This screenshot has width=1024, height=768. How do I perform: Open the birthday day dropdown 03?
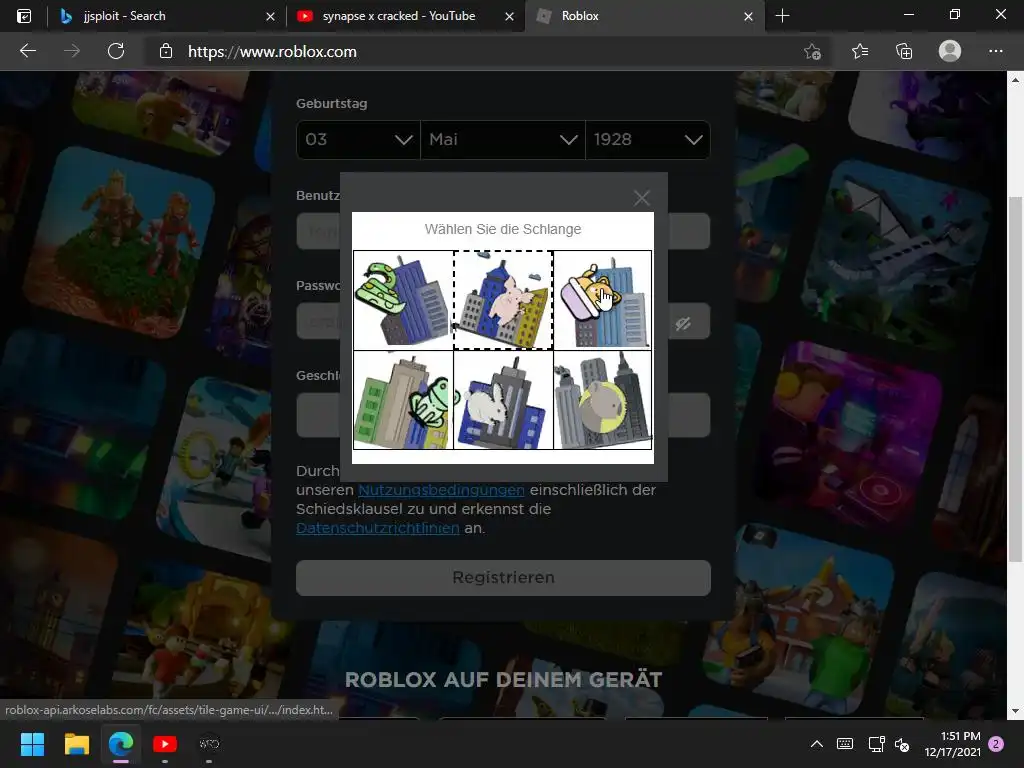[359, 140]
